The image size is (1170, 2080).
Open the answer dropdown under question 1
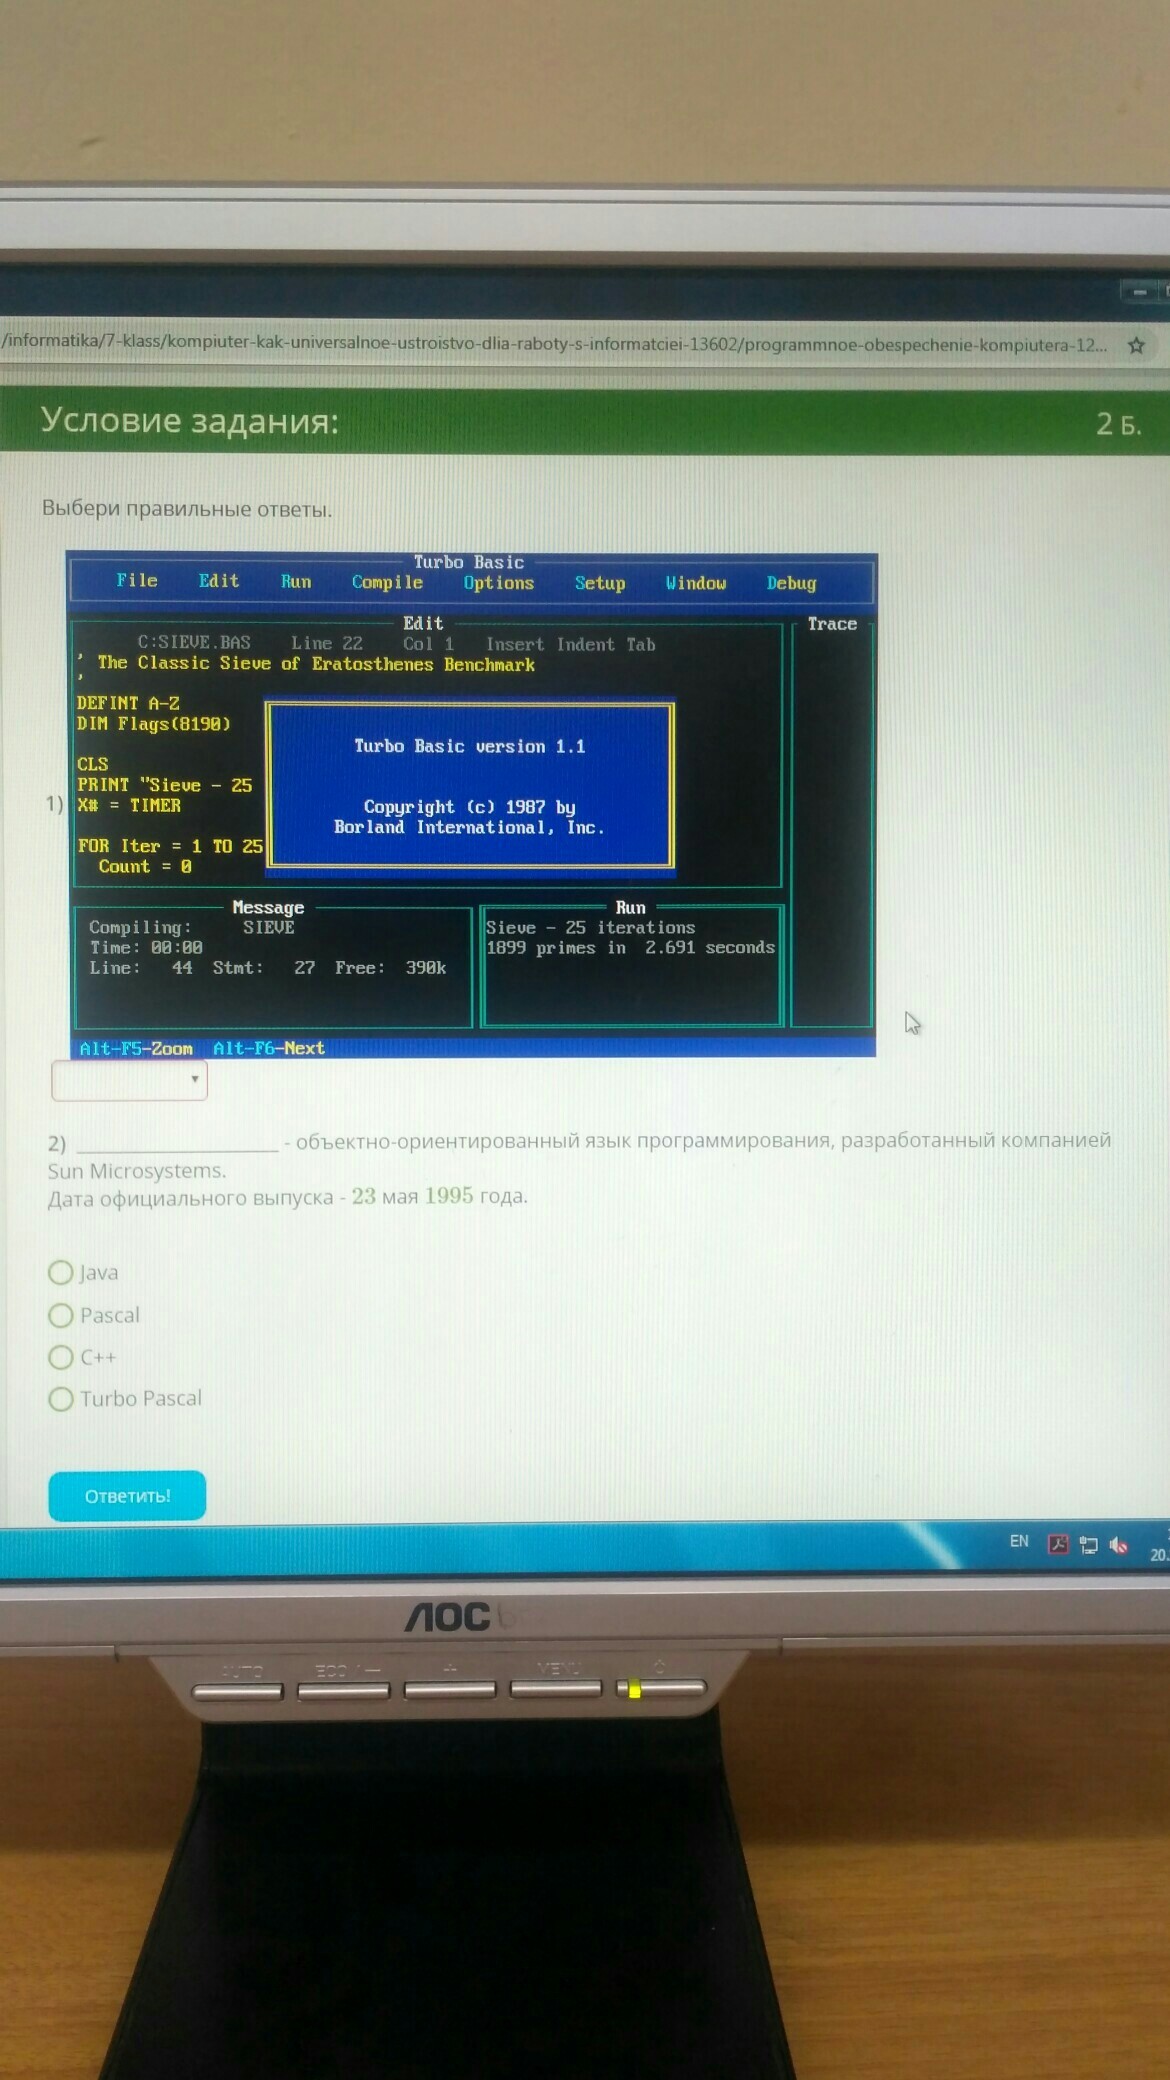pyautogui.click(x=129, y=1080)
